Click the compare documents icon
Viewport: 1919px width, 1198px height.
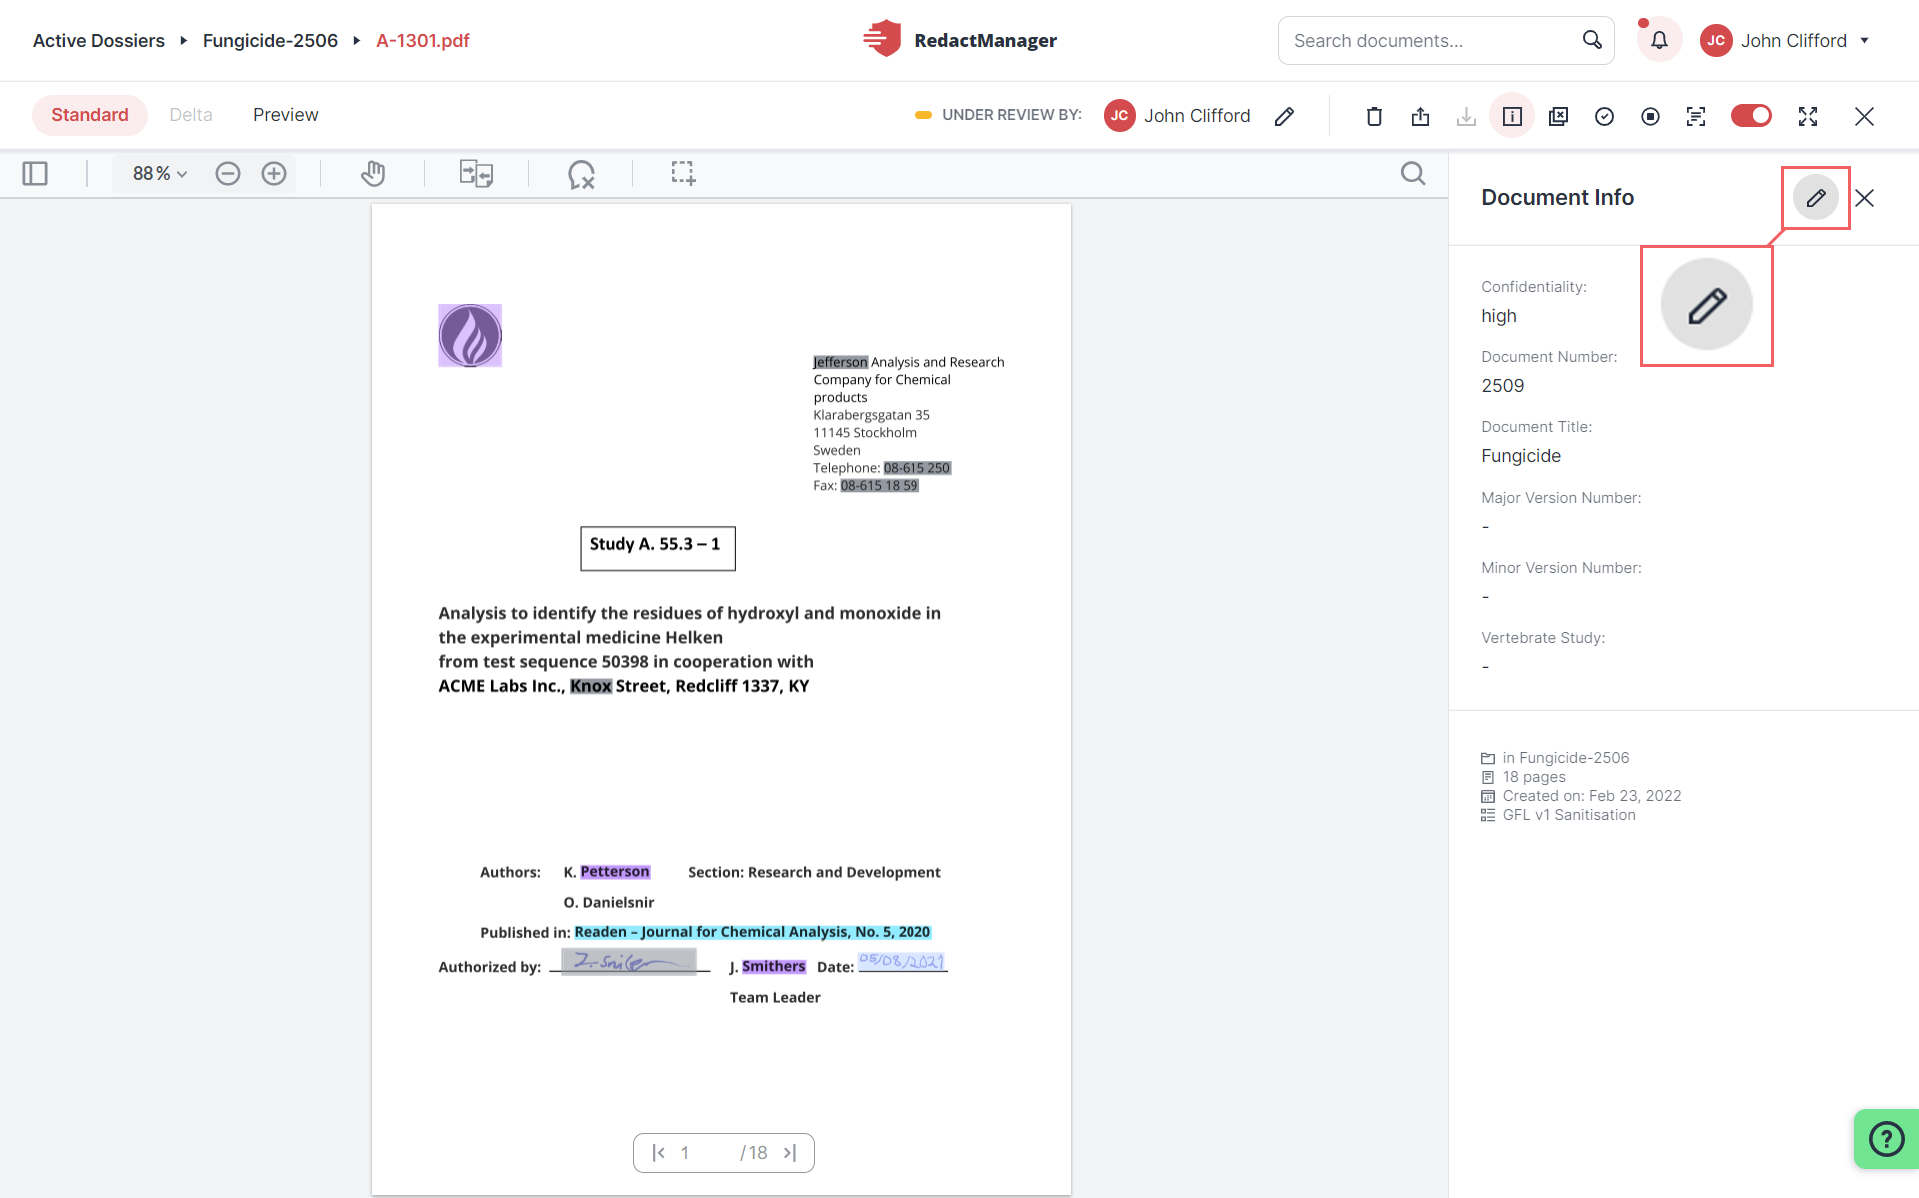tap(476, 173)
